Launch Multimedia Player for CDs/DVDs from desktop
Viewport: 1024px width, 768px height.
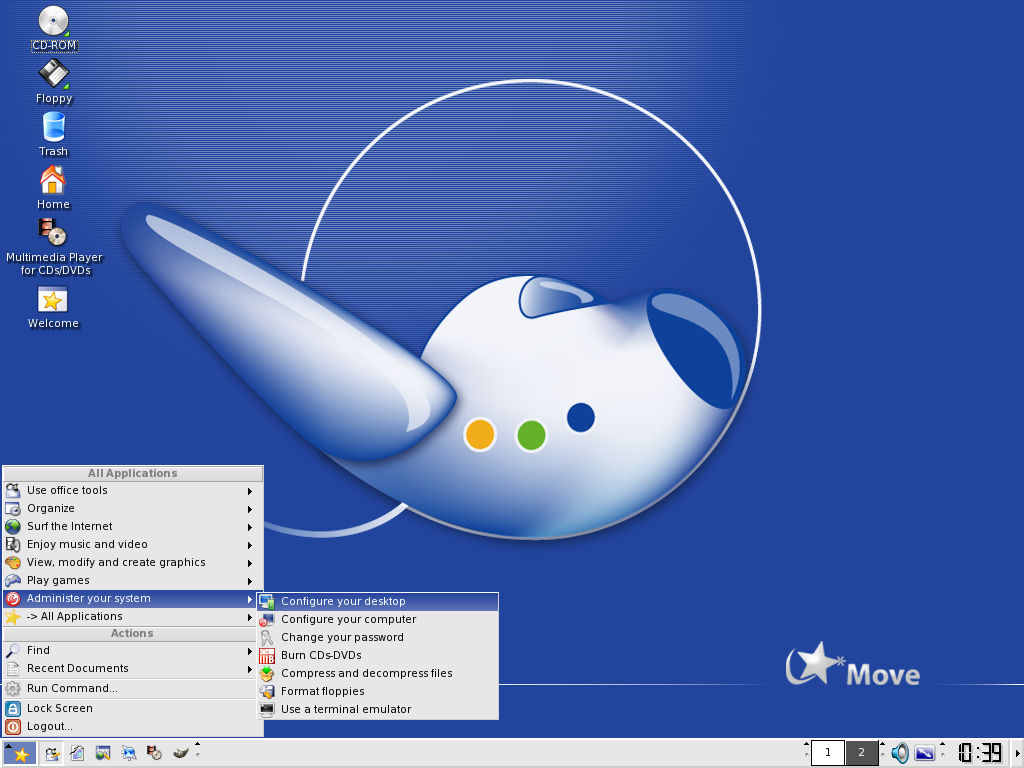tap(54, 247)
